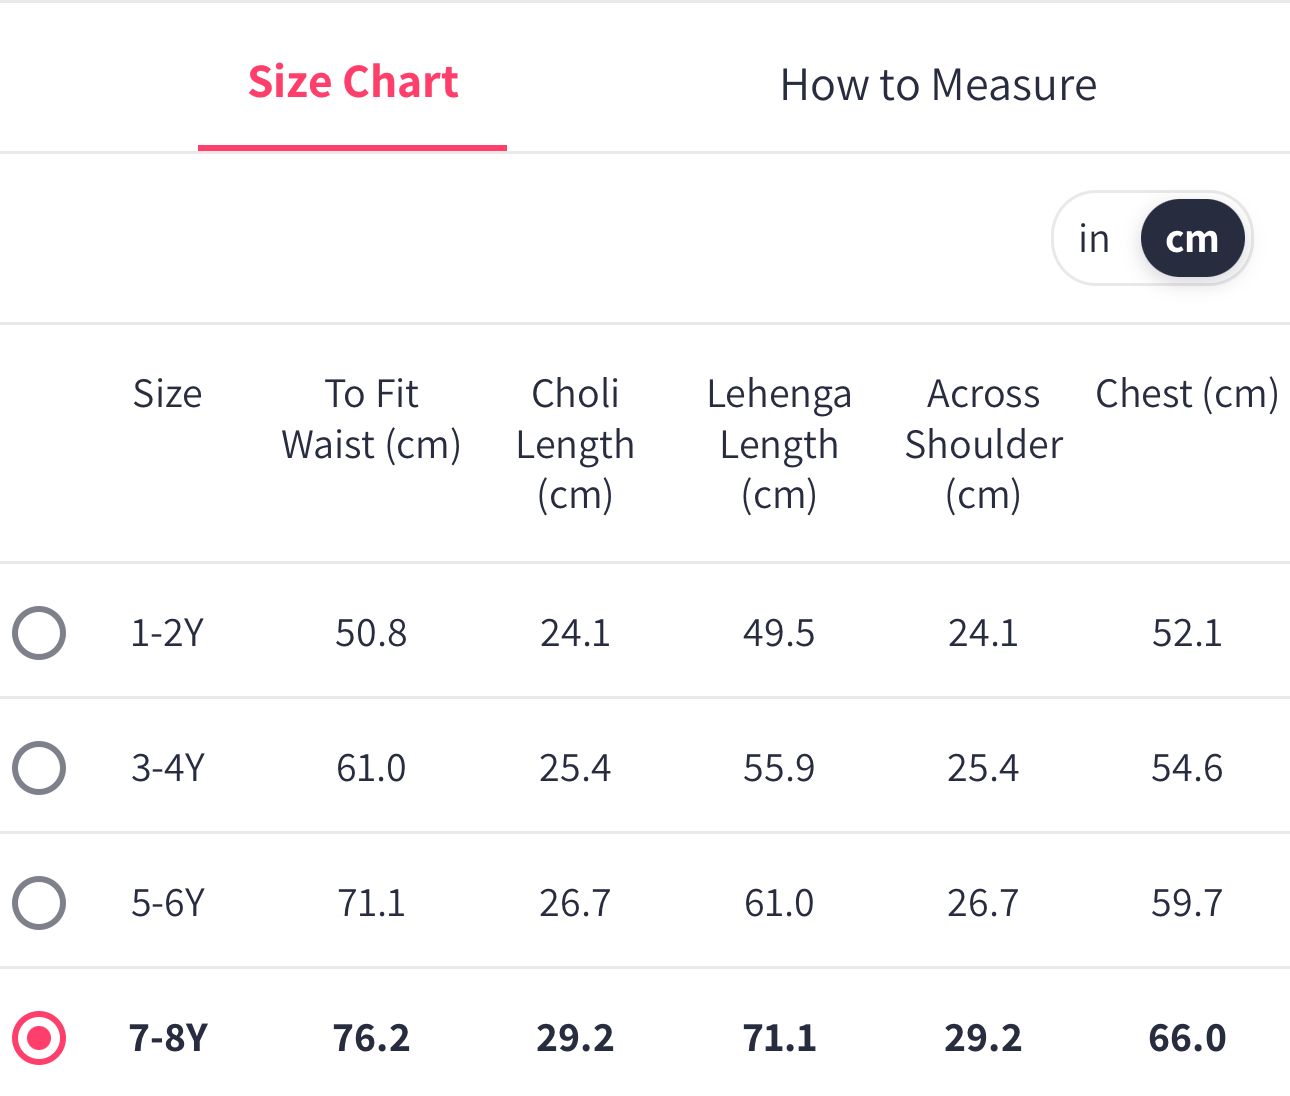Switch units to inches

(1094, 239)
